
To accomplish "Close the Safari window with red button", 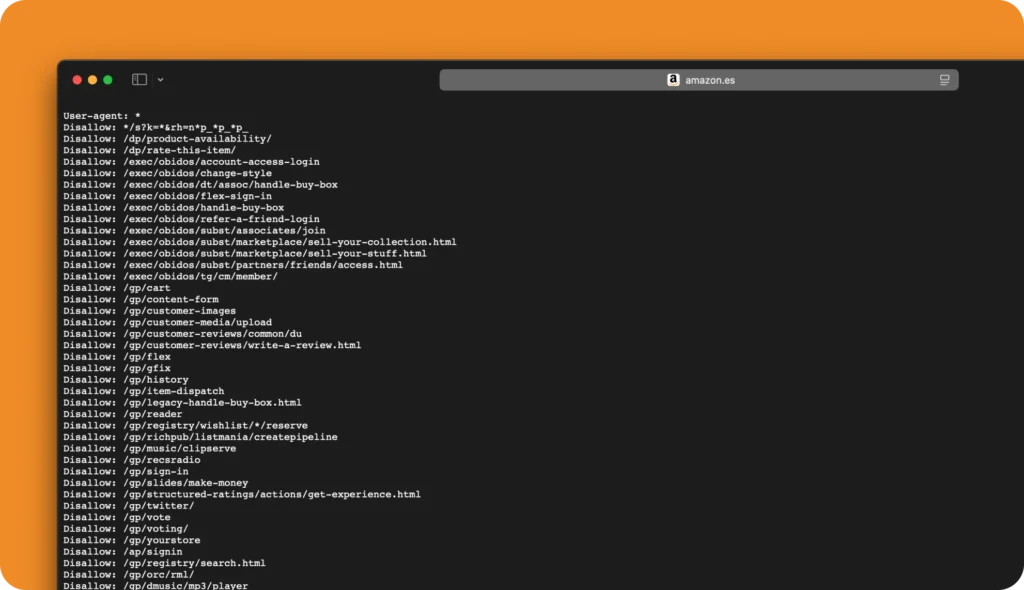I will point(77,80).
